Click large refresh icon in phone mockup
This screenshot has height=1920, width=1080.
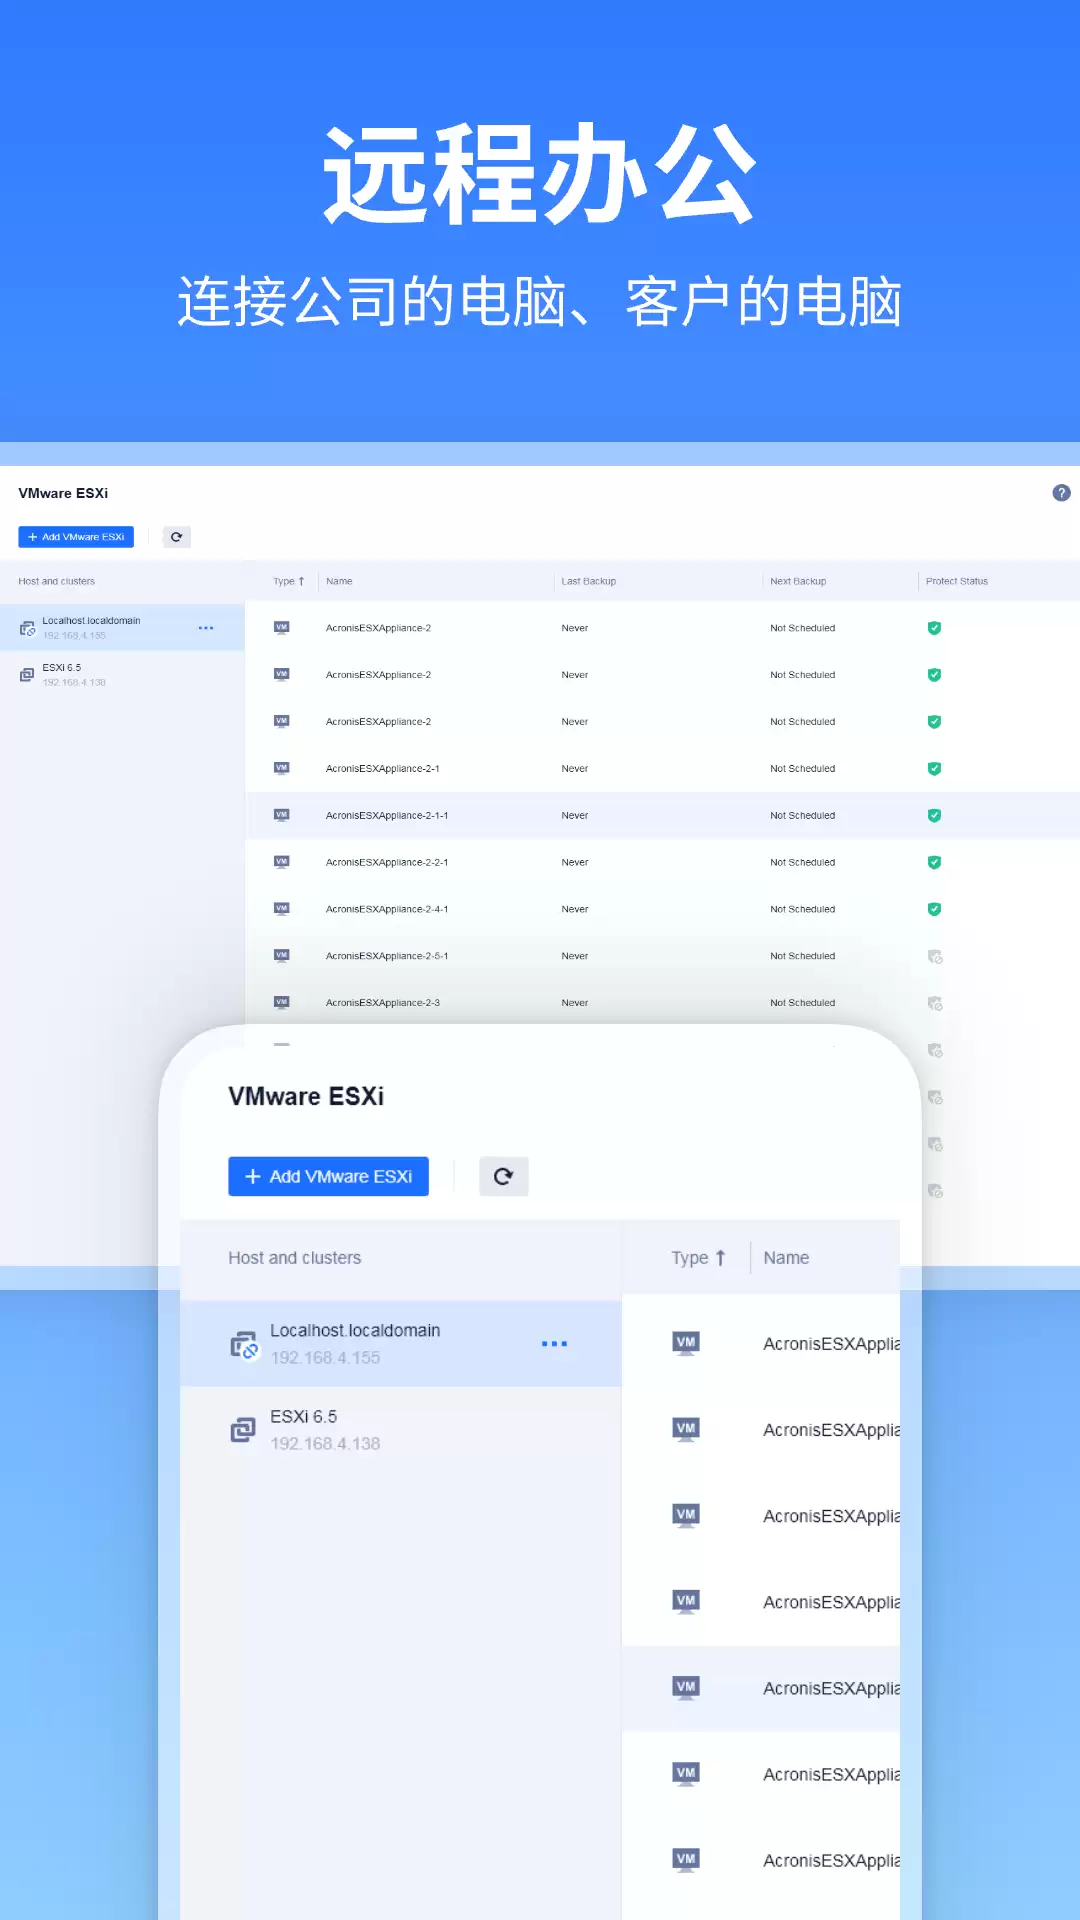point(503,1176)
